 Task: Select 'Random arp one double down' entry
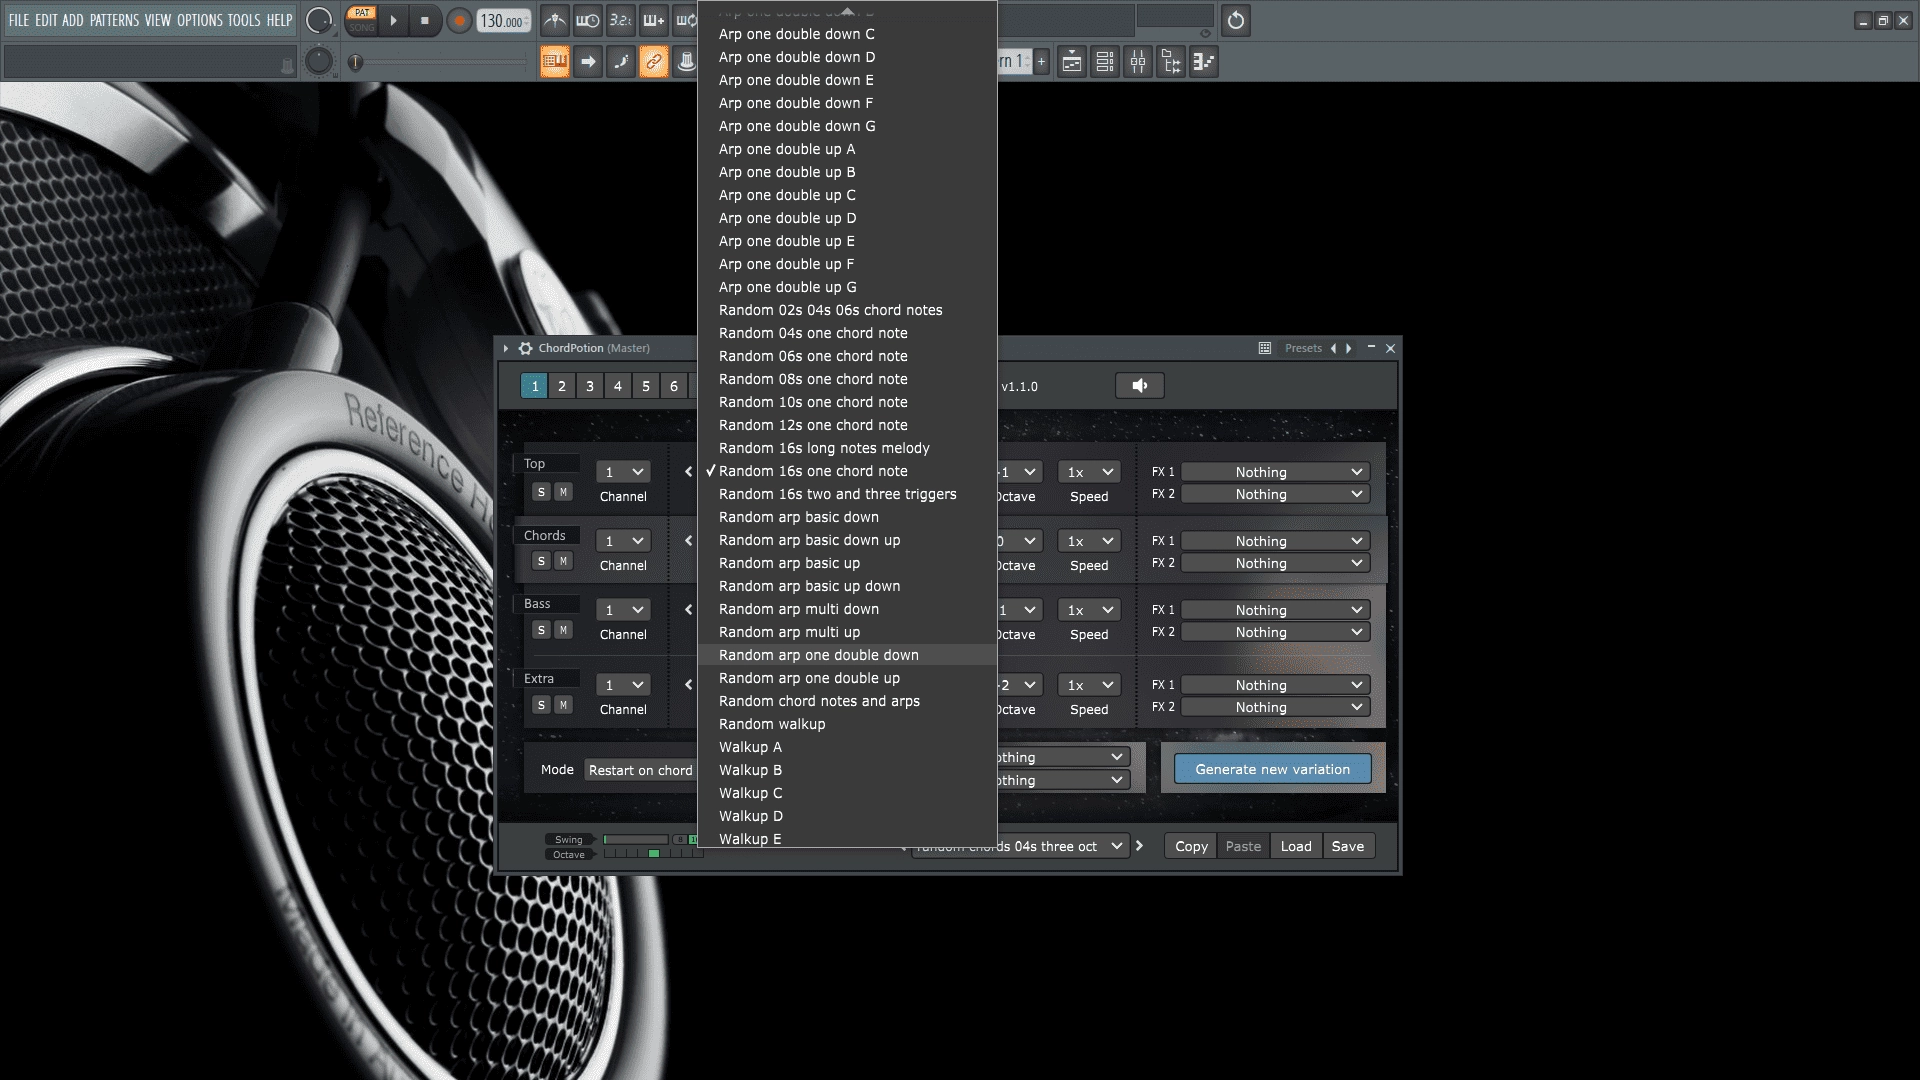(847, 655)
